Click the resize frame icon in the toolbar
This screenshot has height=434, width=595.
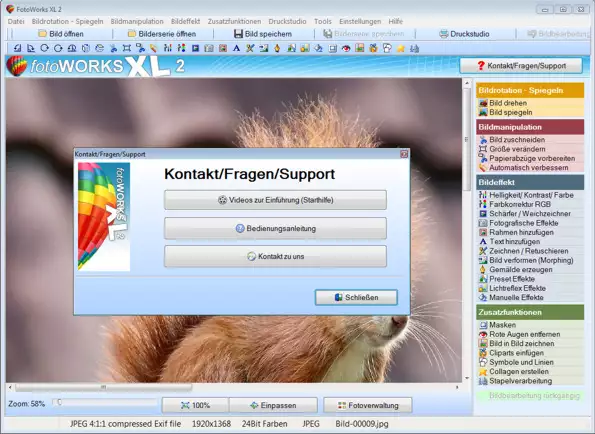tap(127, 48)
